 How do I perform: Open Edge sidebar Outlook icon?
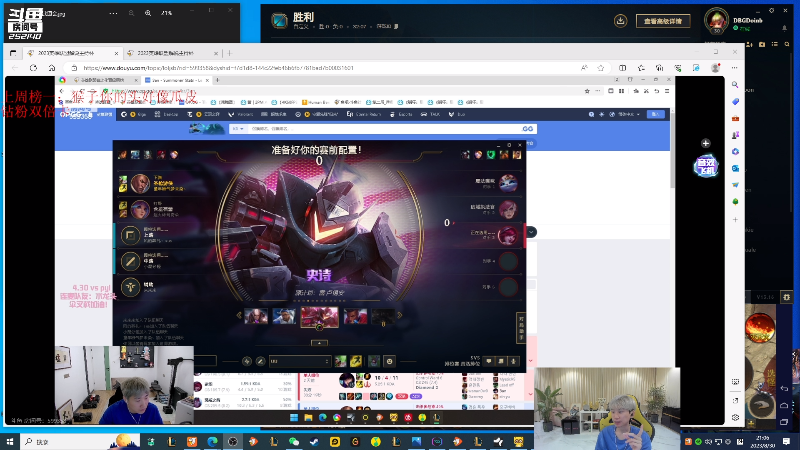[x=735, y=168]
